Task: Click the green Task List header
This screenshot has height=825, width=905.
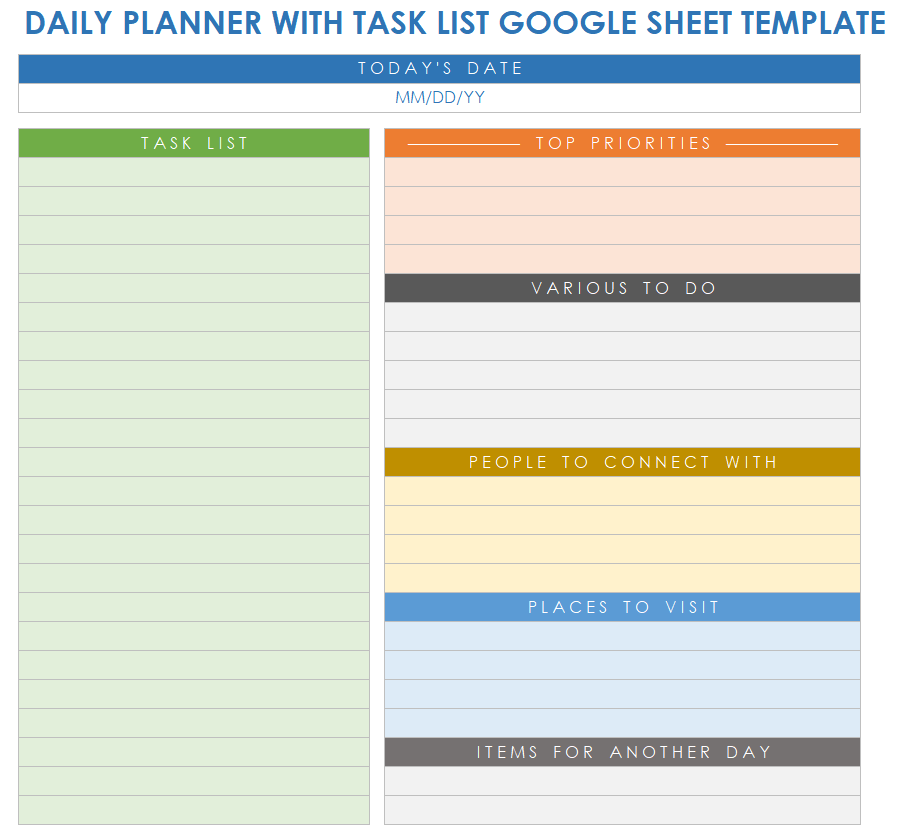Action: click(x=194, y=143)
